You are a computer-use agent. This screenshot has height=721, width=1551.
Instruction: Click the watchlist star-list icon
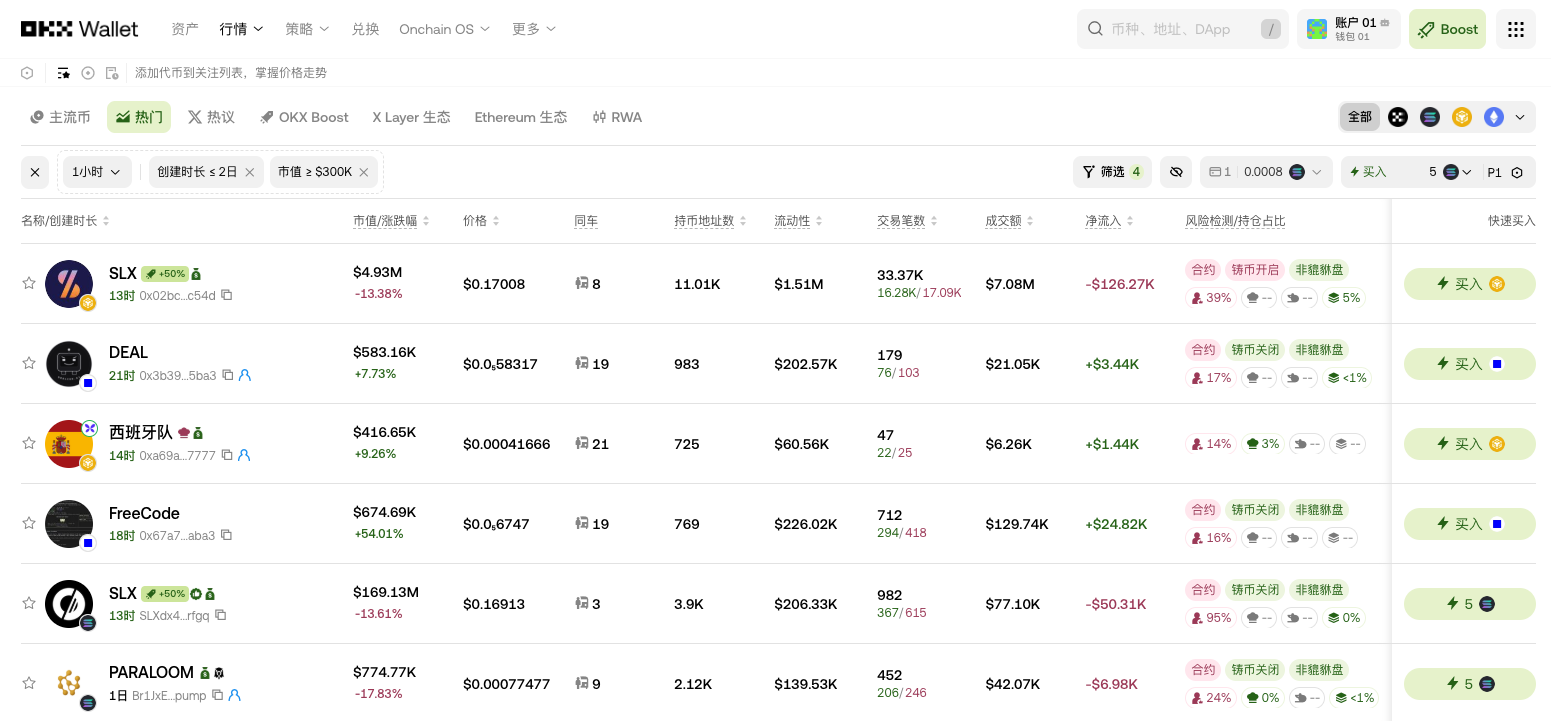[x=64, y=73]
